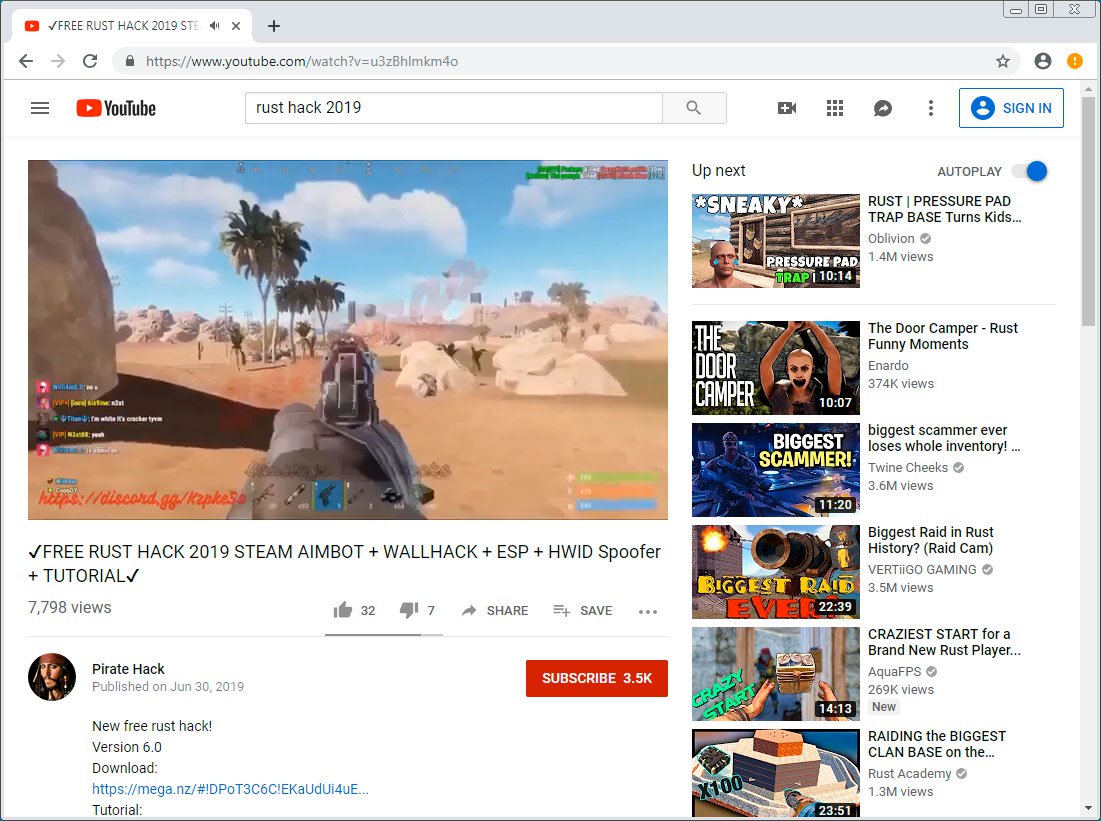Viewport: 1101px width, 821px height.
Task: Click into the search field containing rust hack 2019
Action: [454, 108]
